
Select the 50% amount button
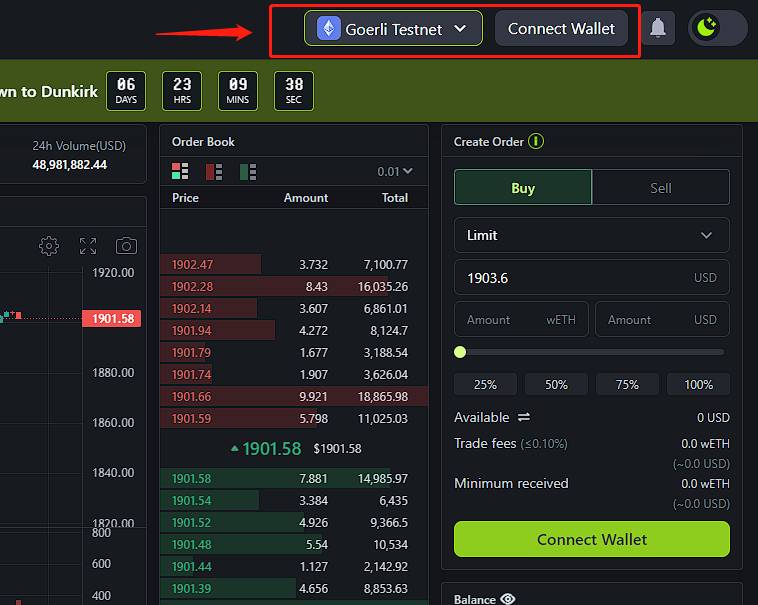[x=556, y=384]
